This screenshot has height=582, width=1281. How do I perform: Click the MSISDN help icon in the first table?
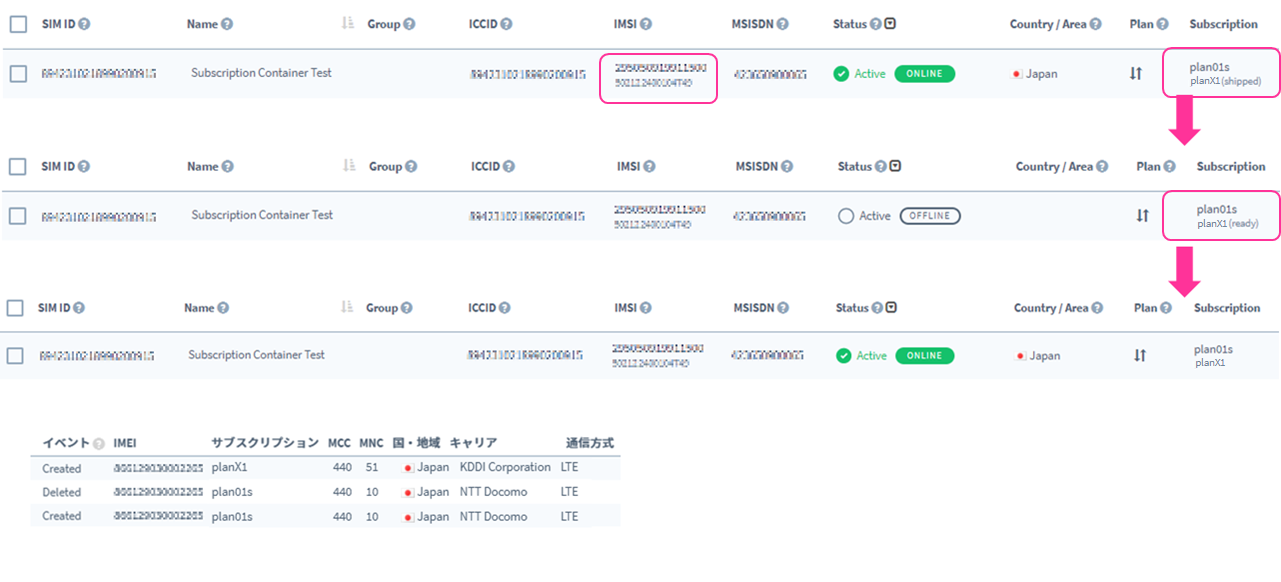782,24
